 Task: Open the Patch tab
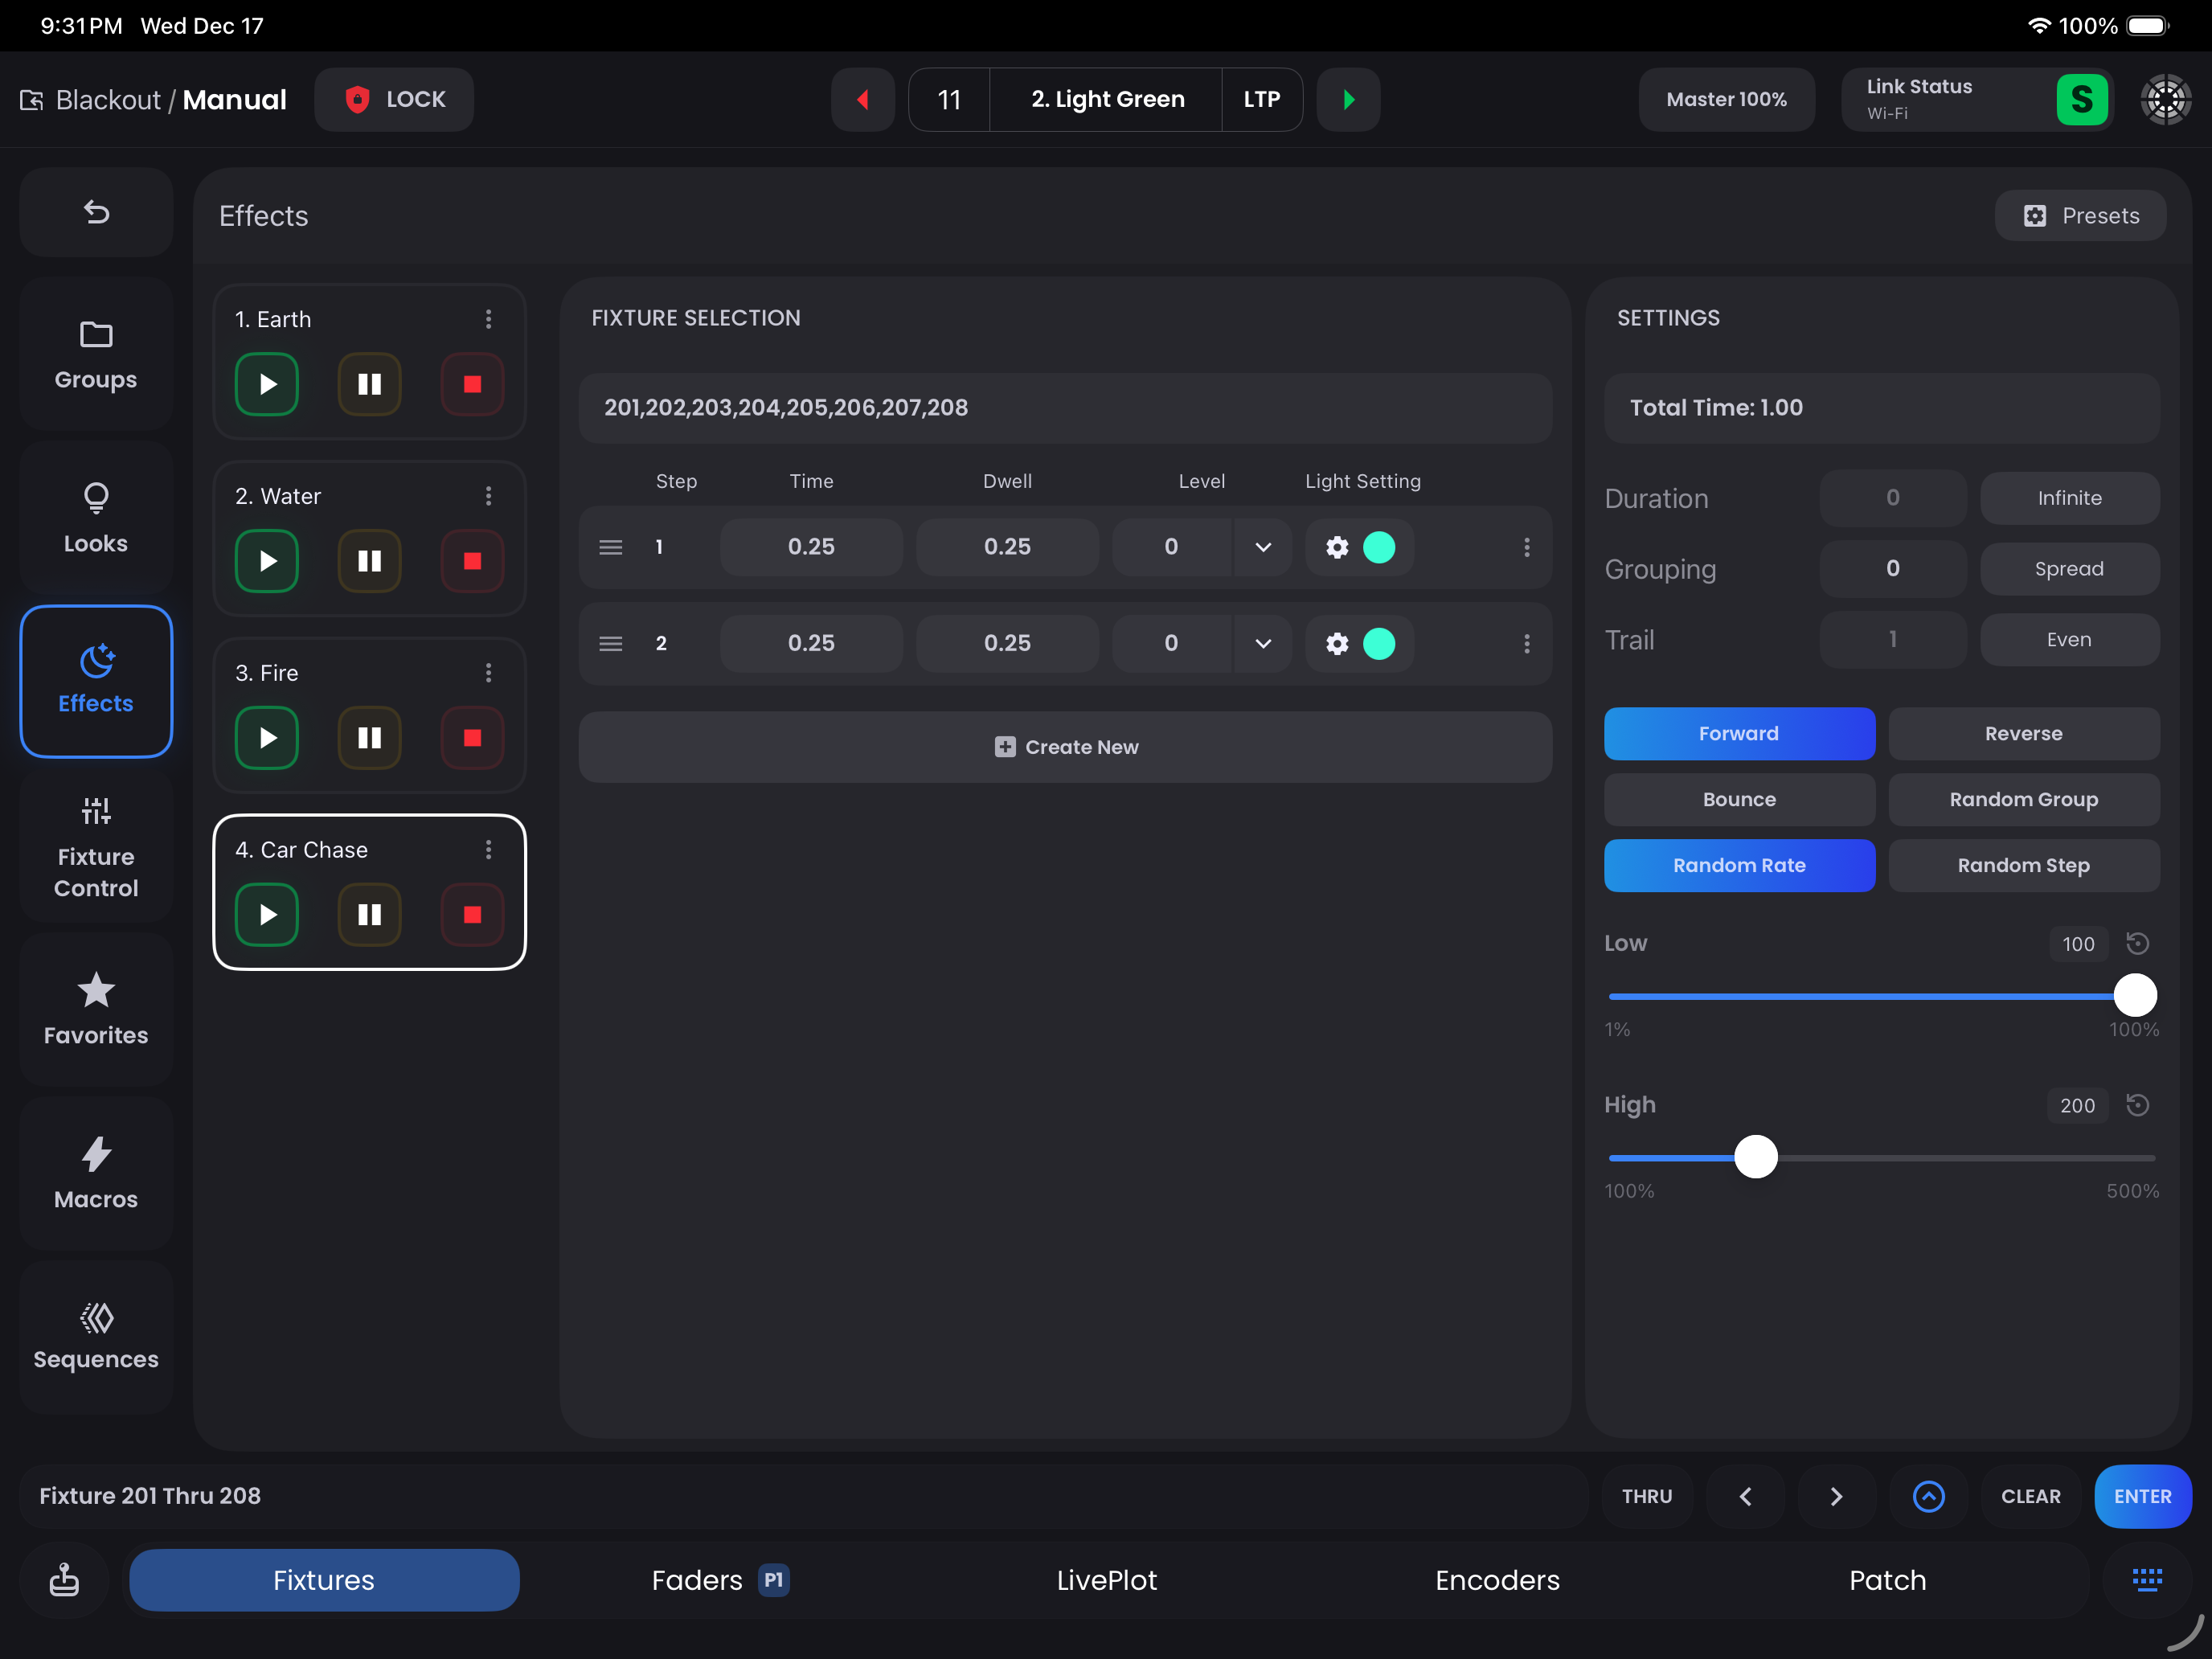1887,1580
